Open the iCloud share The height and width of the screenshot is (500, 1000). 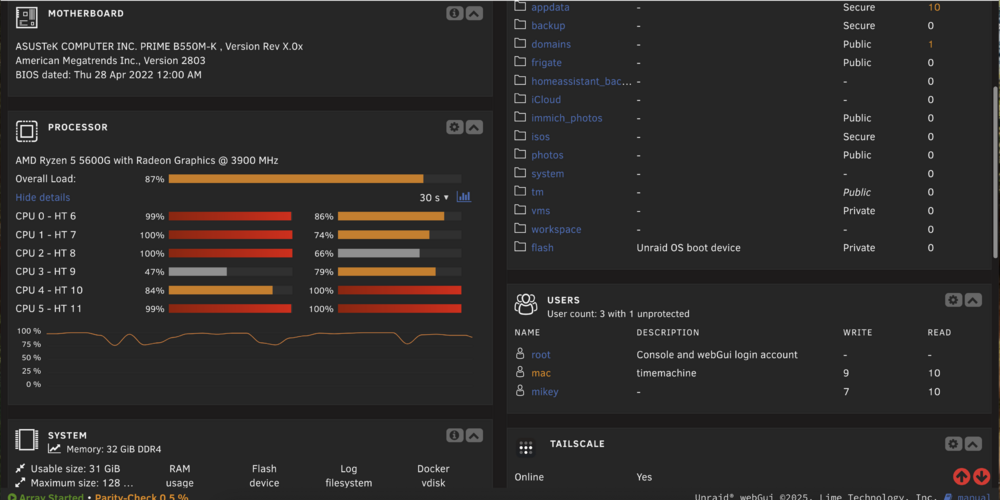pos(546,99)
